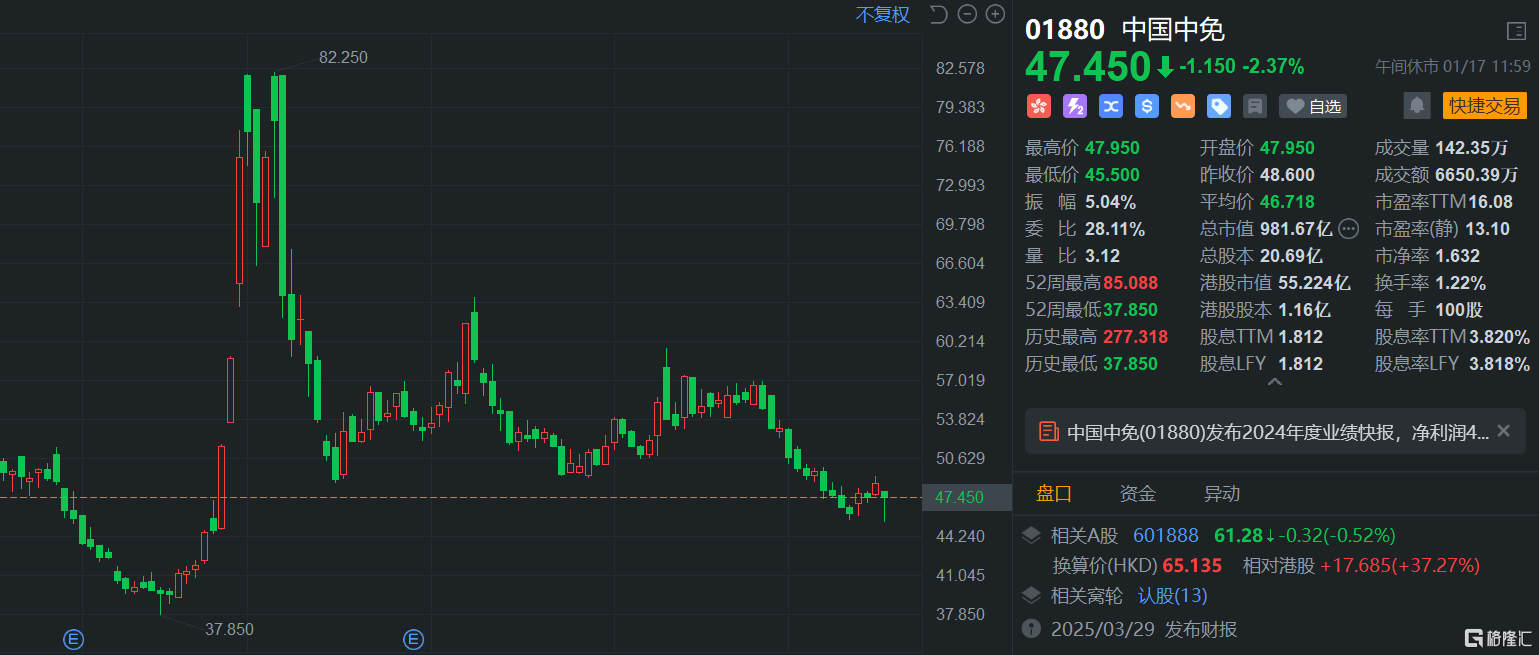Click the news document icon on the banner
Image resolution: width=1539 pixels, height=655 pixels.
[x=1049, y=432]
